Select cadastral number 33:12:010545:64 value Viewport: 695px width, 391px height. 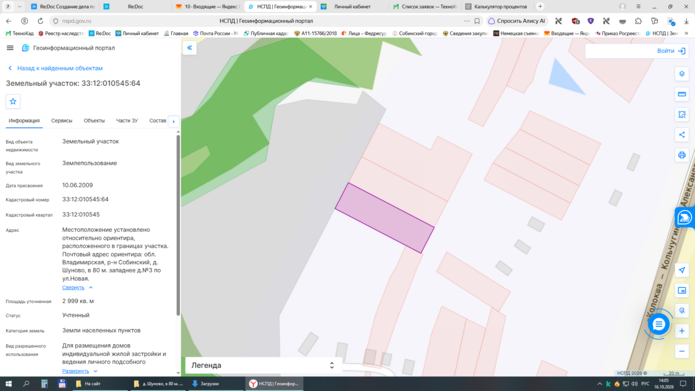[85, 199]
